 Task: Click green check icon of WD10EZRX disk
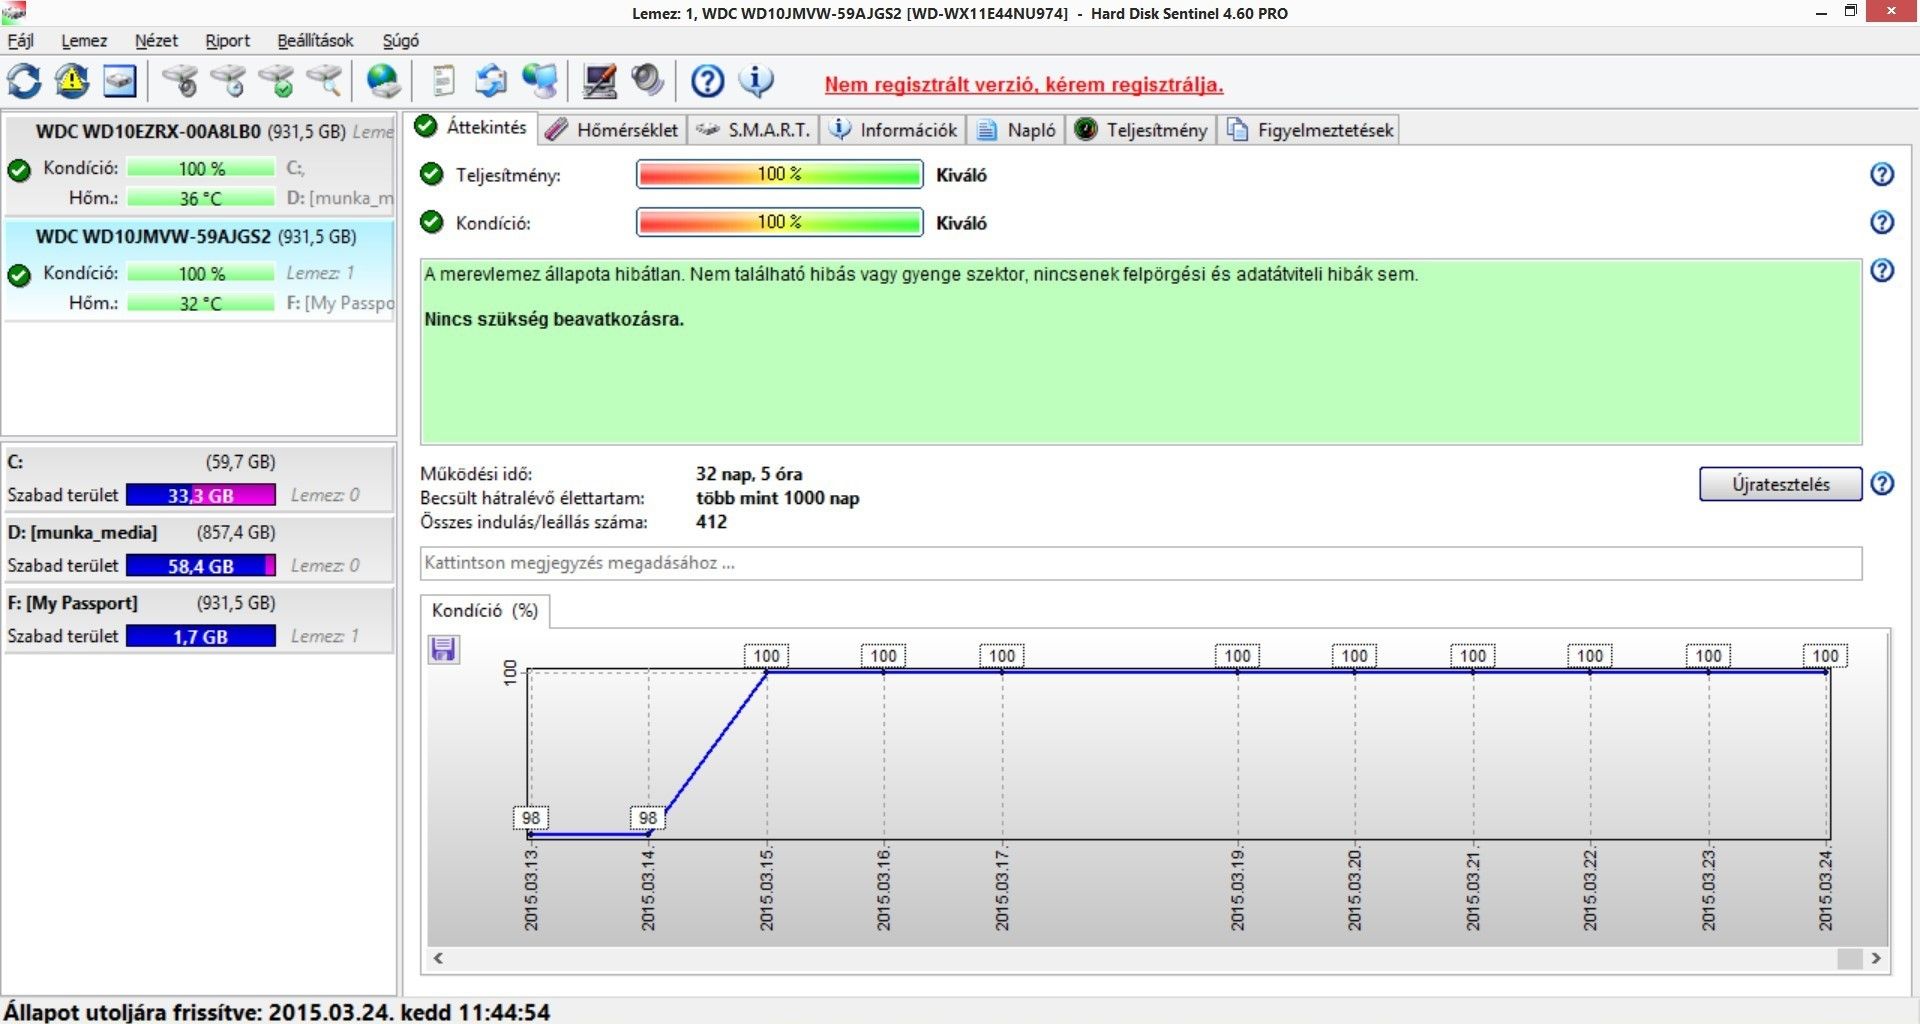point(19,170)
